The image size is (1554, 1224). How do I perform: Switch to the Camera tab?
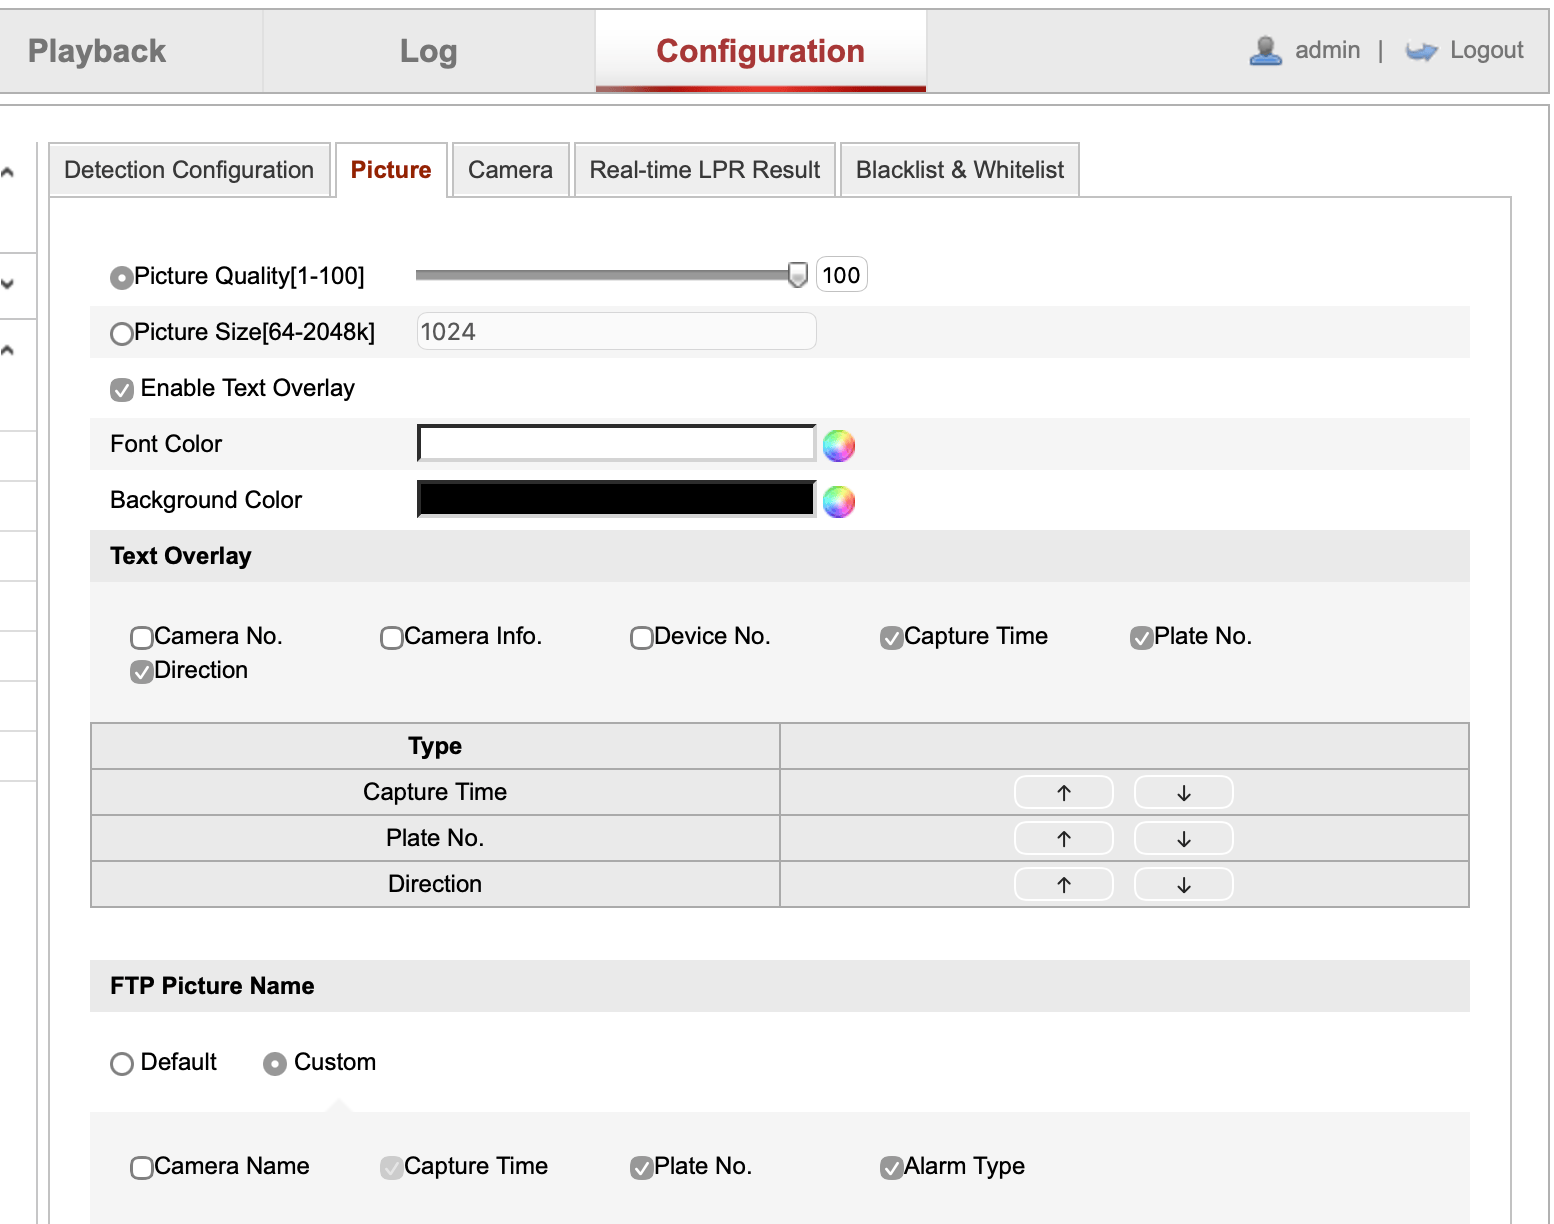tap(510, 169)
